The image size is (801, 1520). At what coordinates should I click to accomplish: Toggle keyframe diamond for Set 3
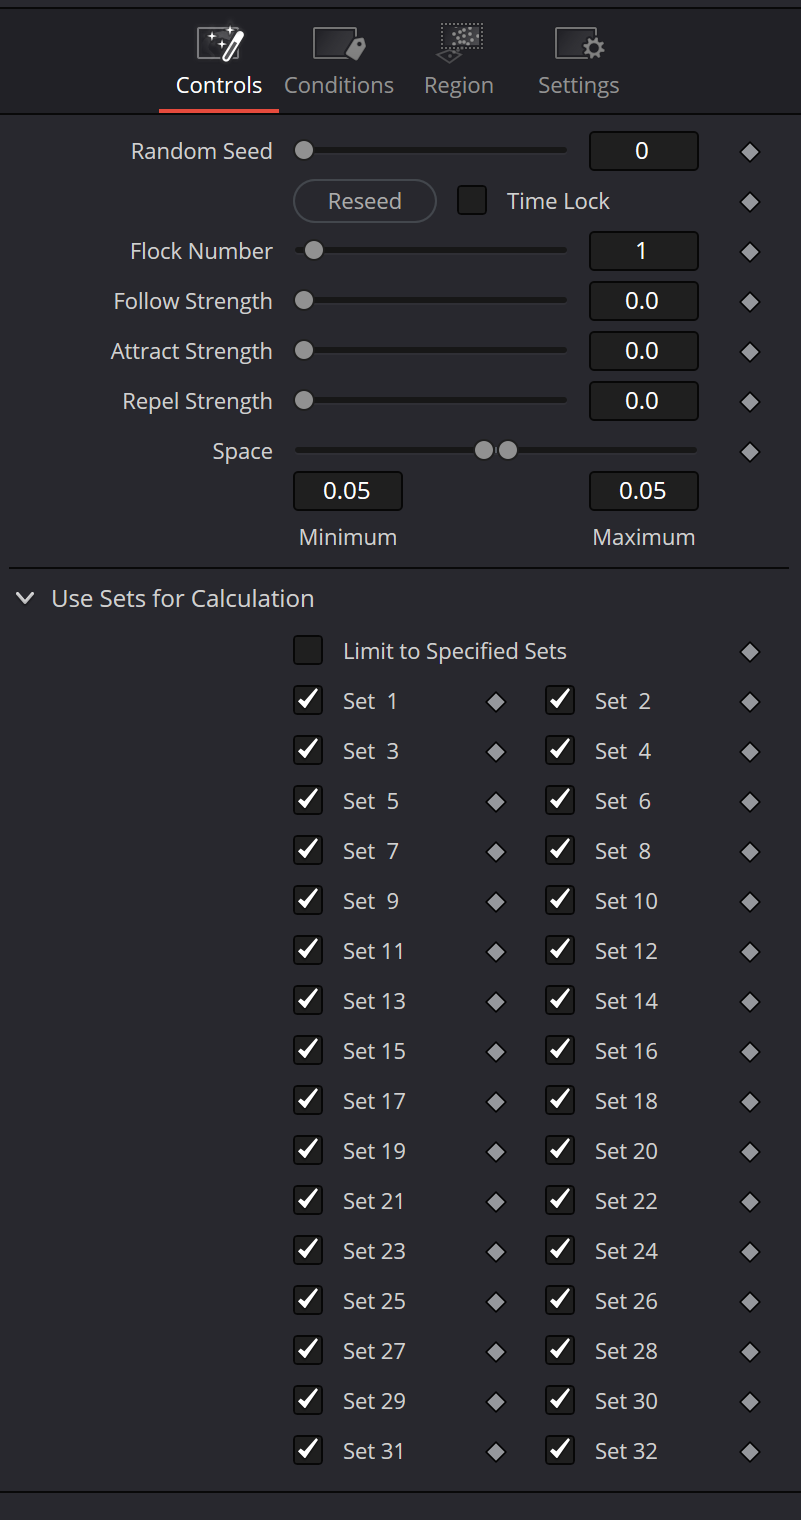coord(496,752)
